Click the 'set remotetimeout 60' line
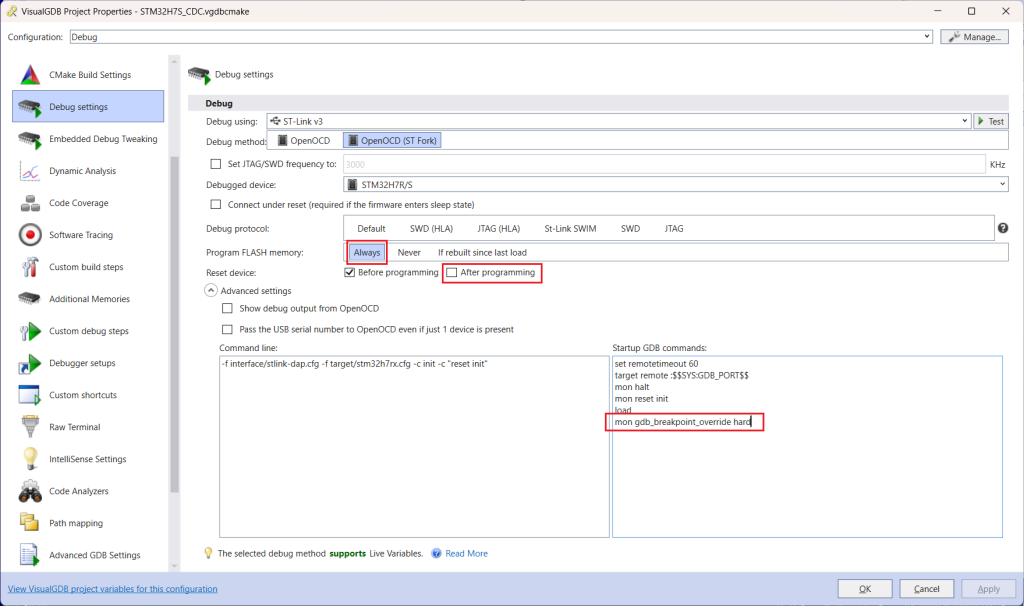 pos(656,364)
